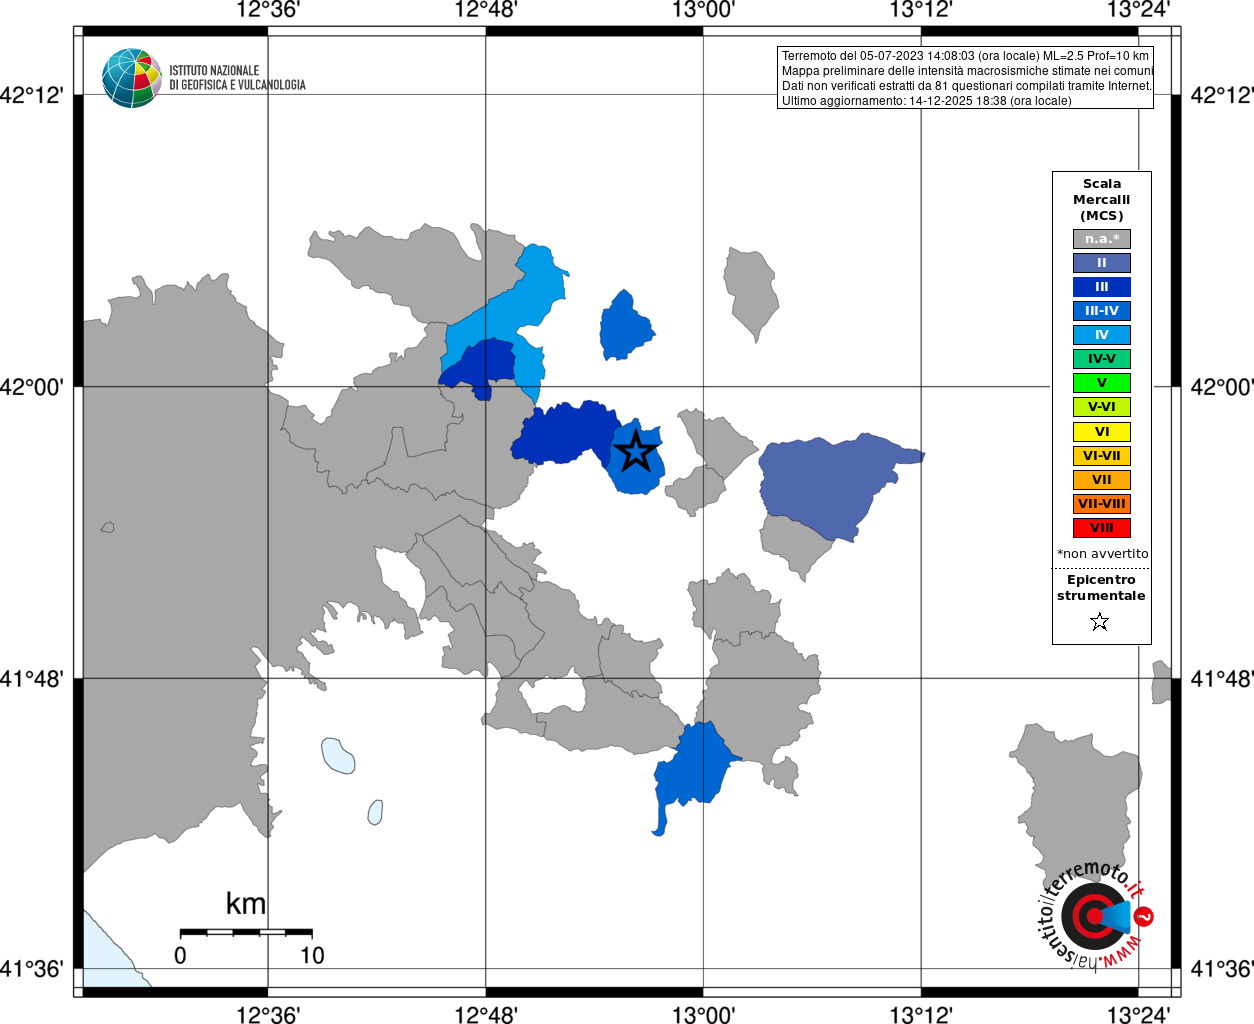Click the left axis 42°00' latitude label
The image size is (1254, 1024).
32,386
